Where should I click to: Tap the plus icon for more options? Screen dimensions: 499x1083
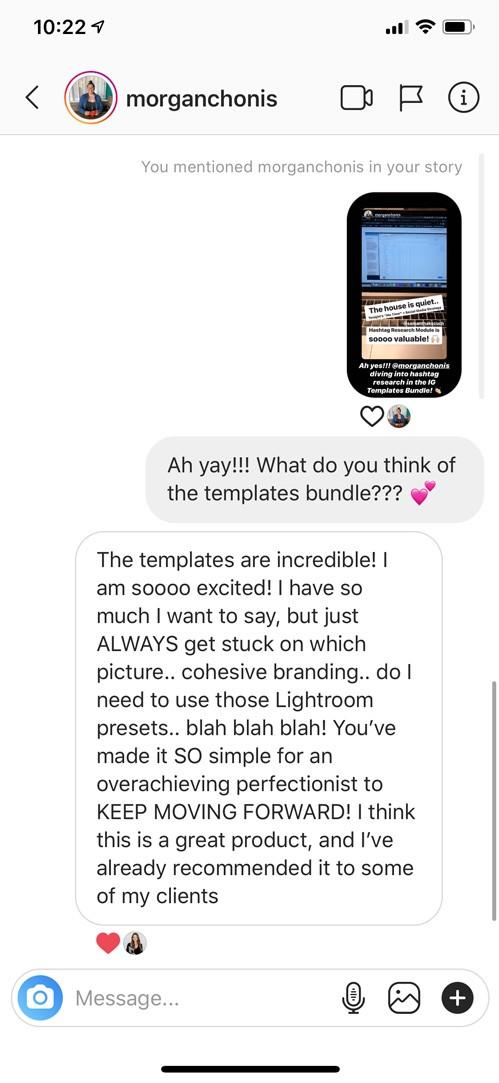[458, 997]
